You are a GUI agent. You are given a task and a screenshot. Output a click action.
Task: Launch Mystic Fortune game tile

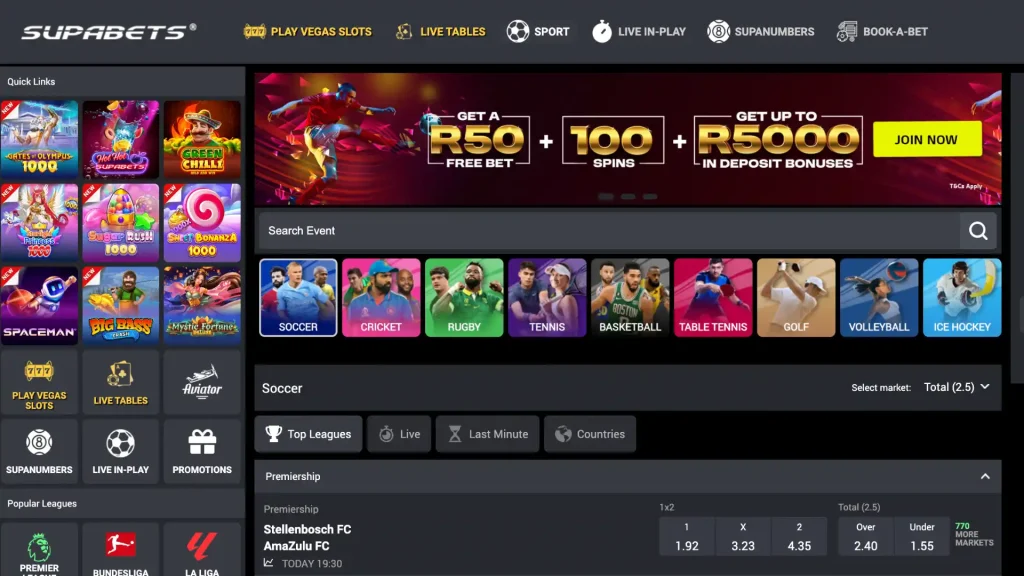click(x=202, y=305)
